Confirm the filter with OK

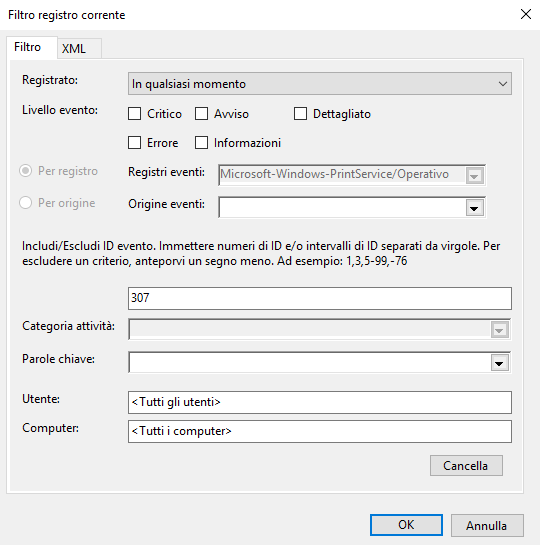tap(406, 525)
